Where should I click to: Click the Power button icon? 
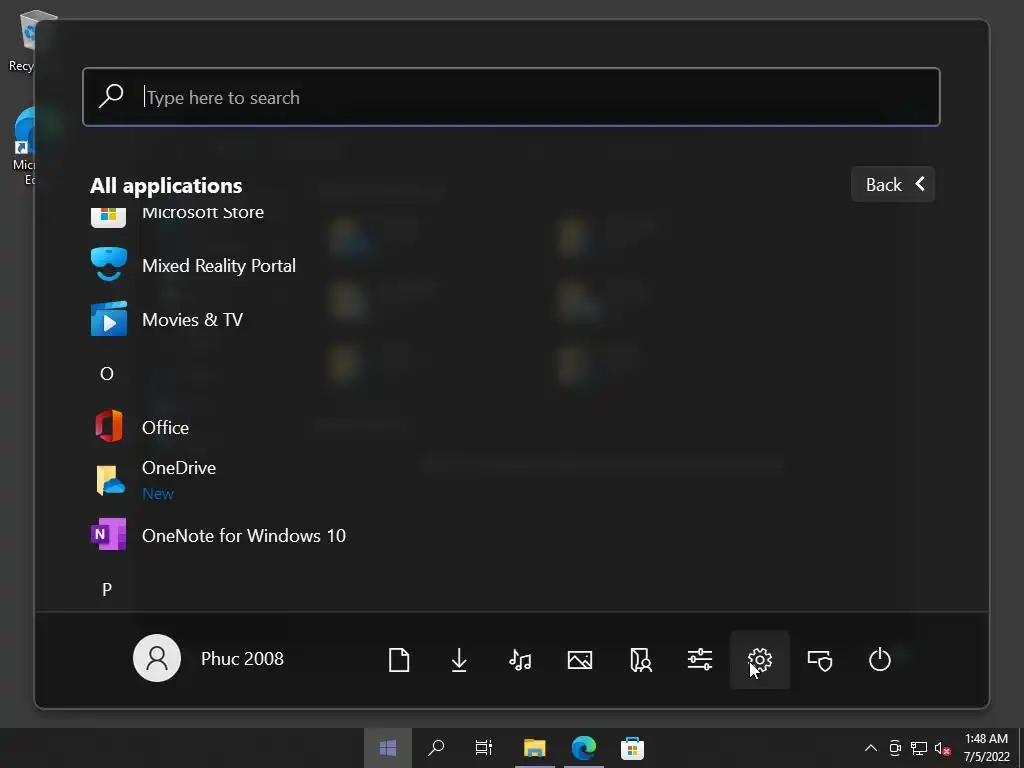(x=880, y=660)
